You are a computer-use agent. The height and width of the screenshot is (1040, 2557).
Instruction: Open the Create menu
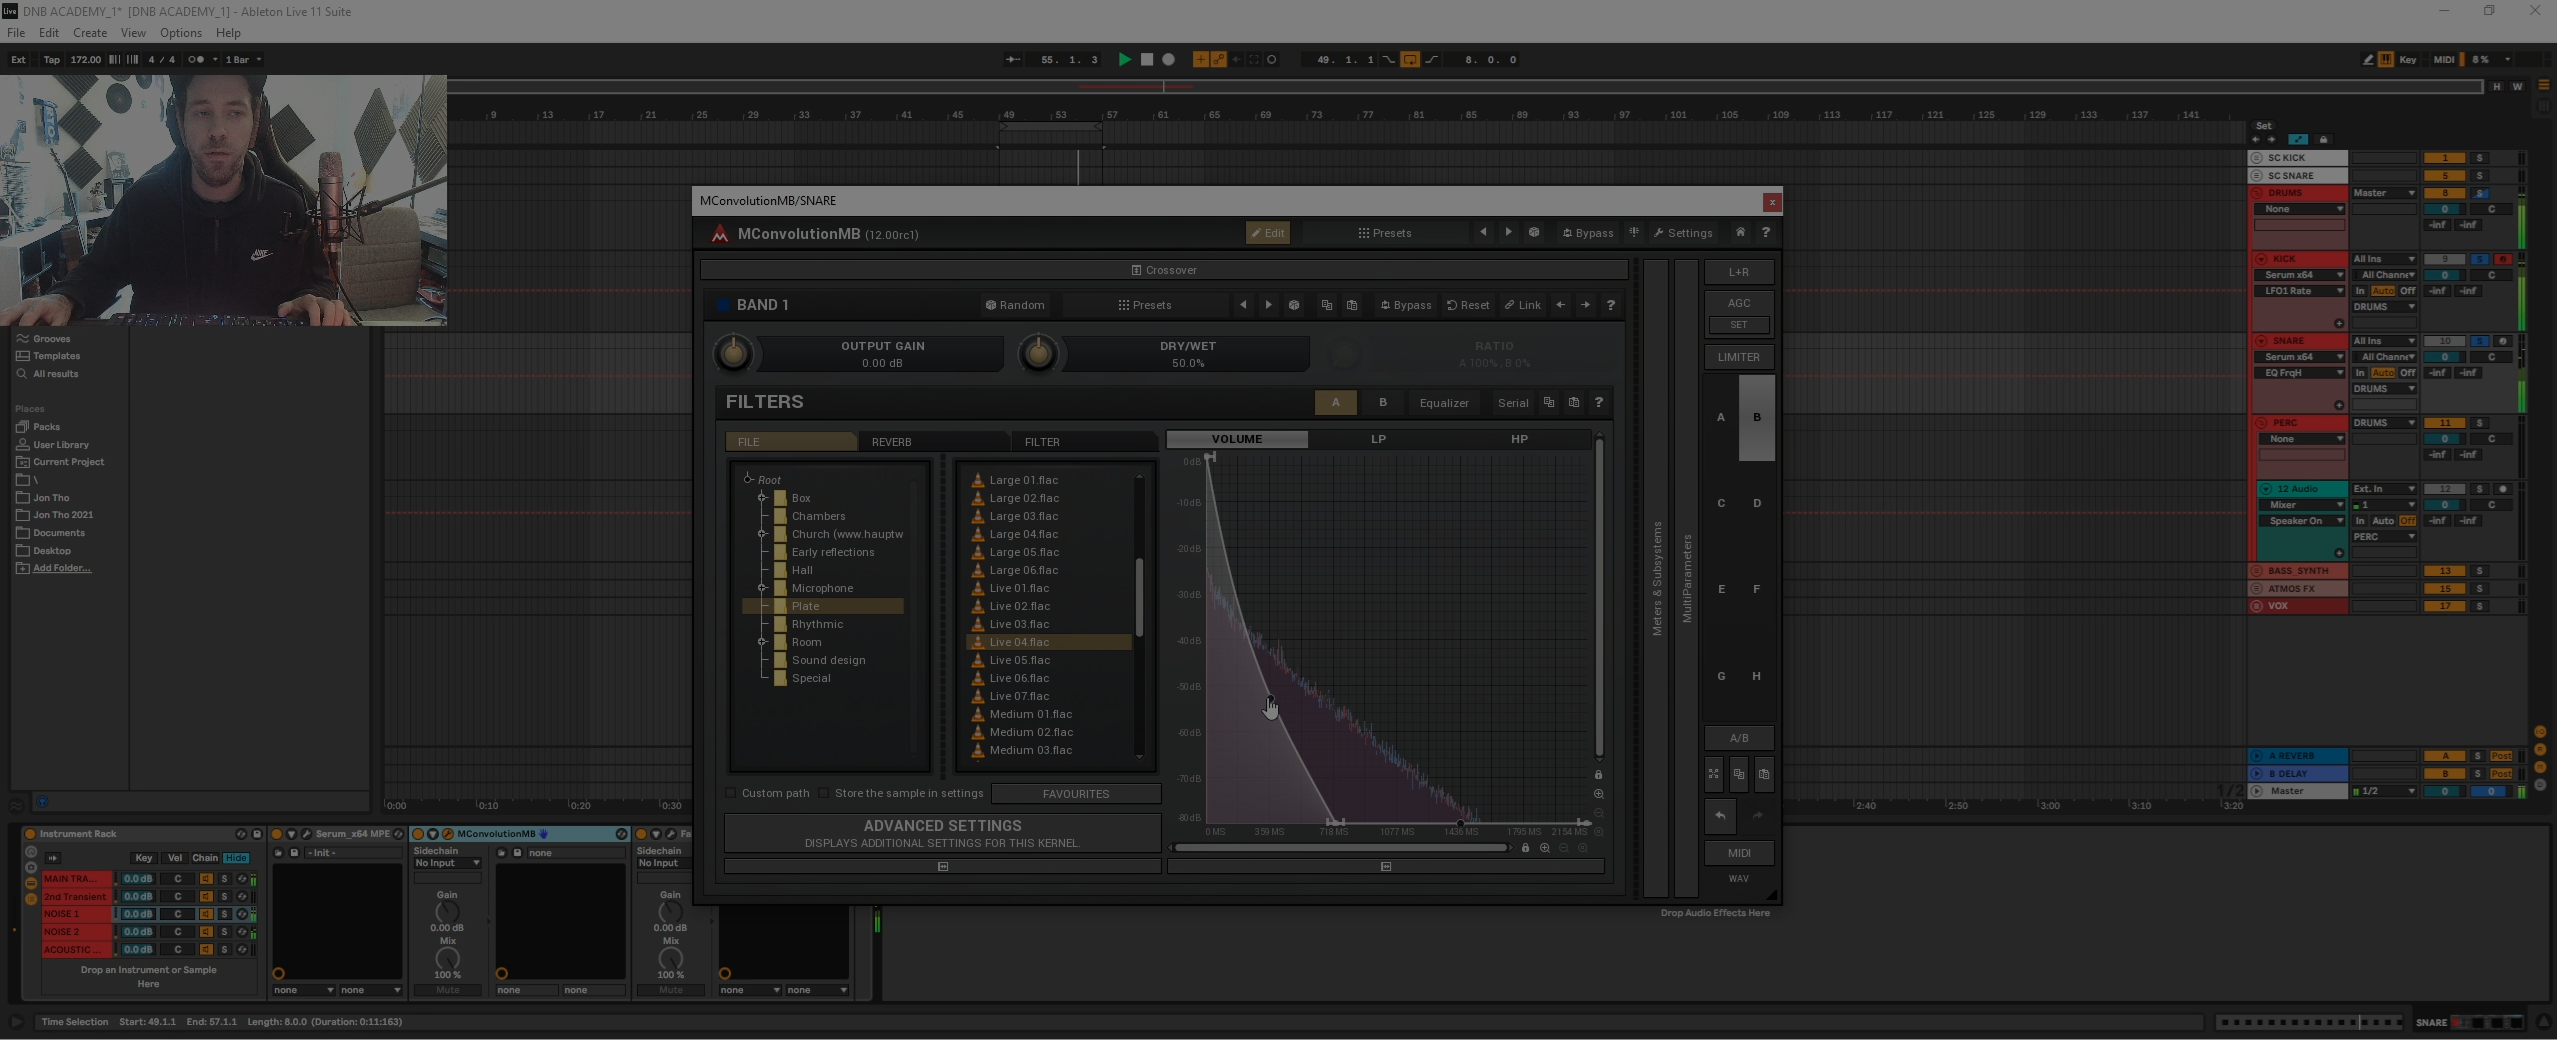pyautogui.click(x=90, y=33)
